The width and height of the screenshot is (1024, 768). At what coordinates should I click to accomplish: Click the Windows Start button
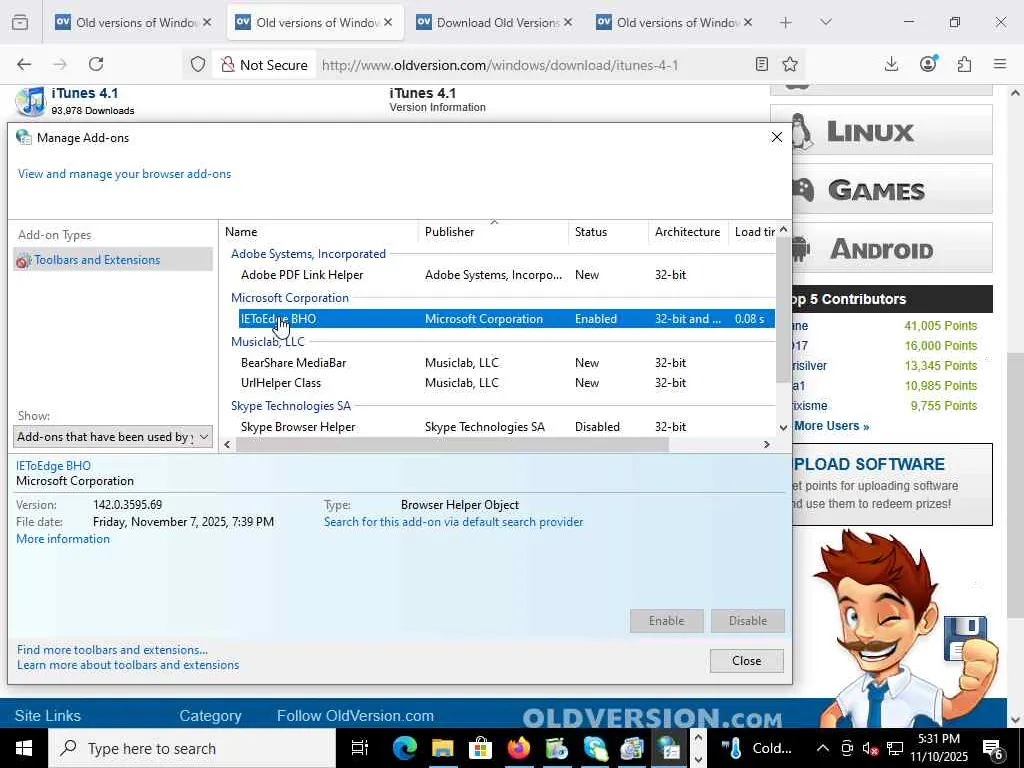24,748
